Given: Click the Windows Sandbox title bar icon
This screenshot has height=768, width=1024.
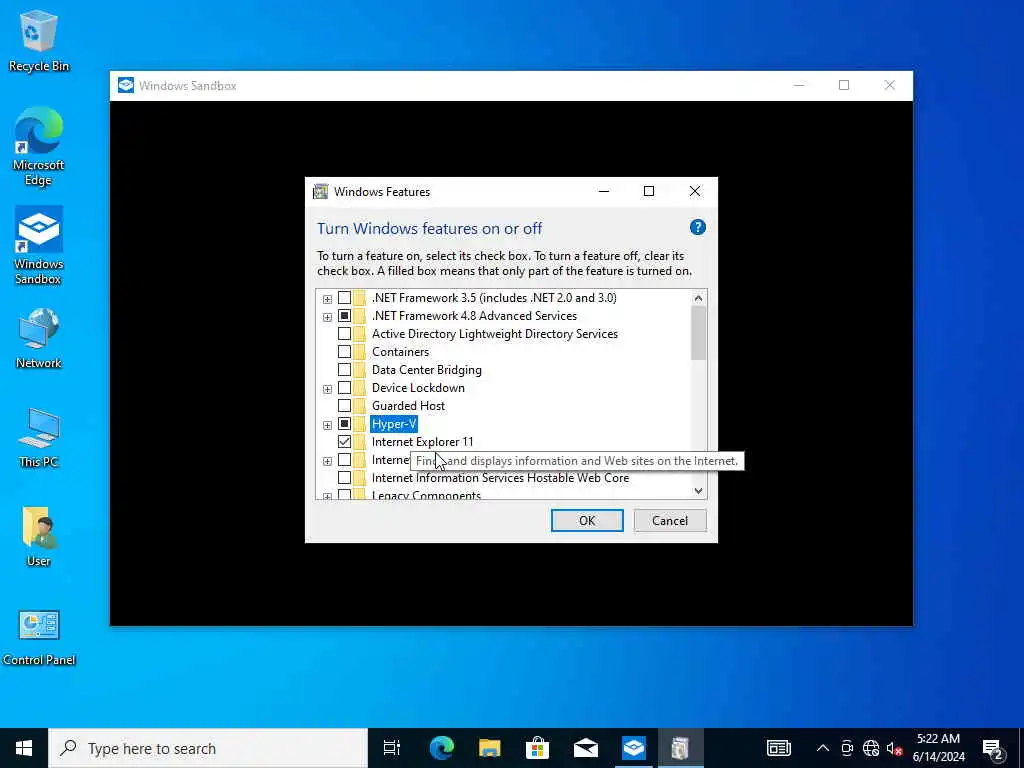Looking at the screenshot, I should (126, 86).
